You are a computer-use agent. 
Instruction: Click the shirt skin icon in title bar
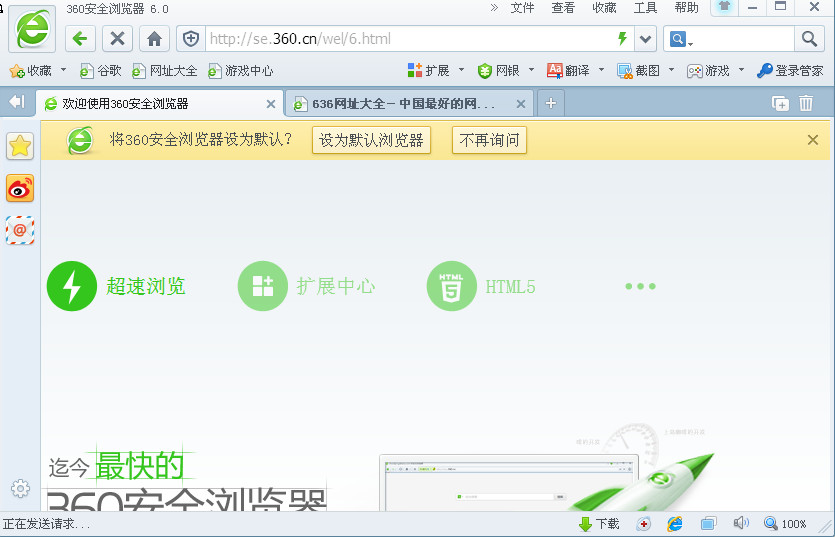click(x=724, y=7)
